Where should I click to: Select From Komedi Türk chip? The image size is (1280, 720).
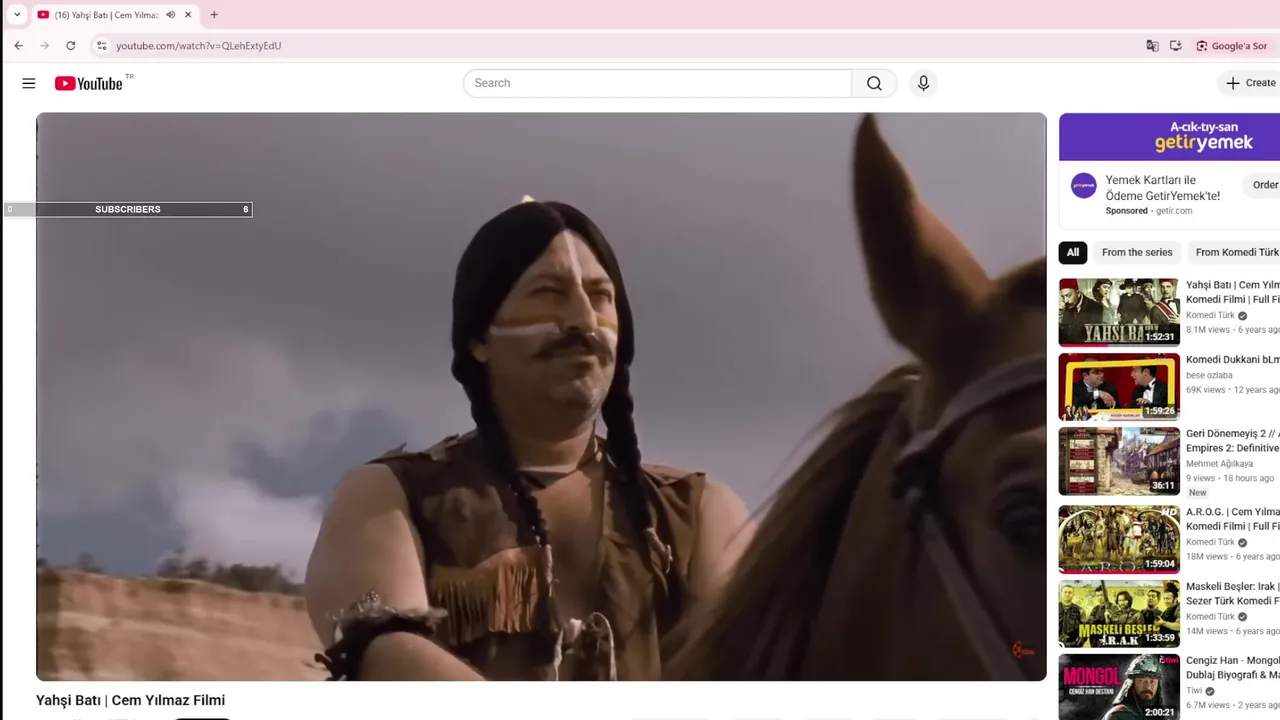(1236, 252)
